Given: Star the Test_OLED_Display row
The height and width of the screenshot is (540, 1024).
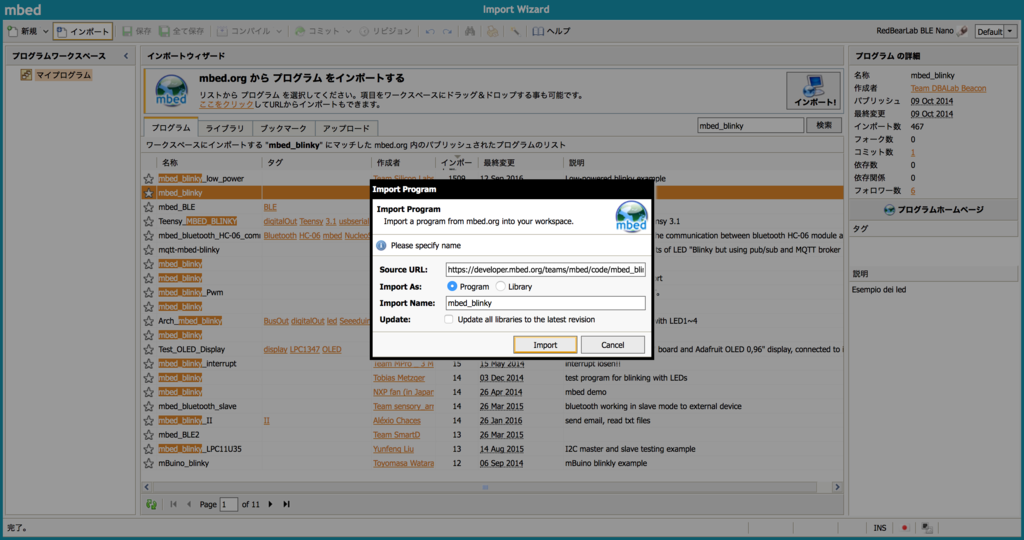Looking at the screenshot, I should (x=149, y=349).
